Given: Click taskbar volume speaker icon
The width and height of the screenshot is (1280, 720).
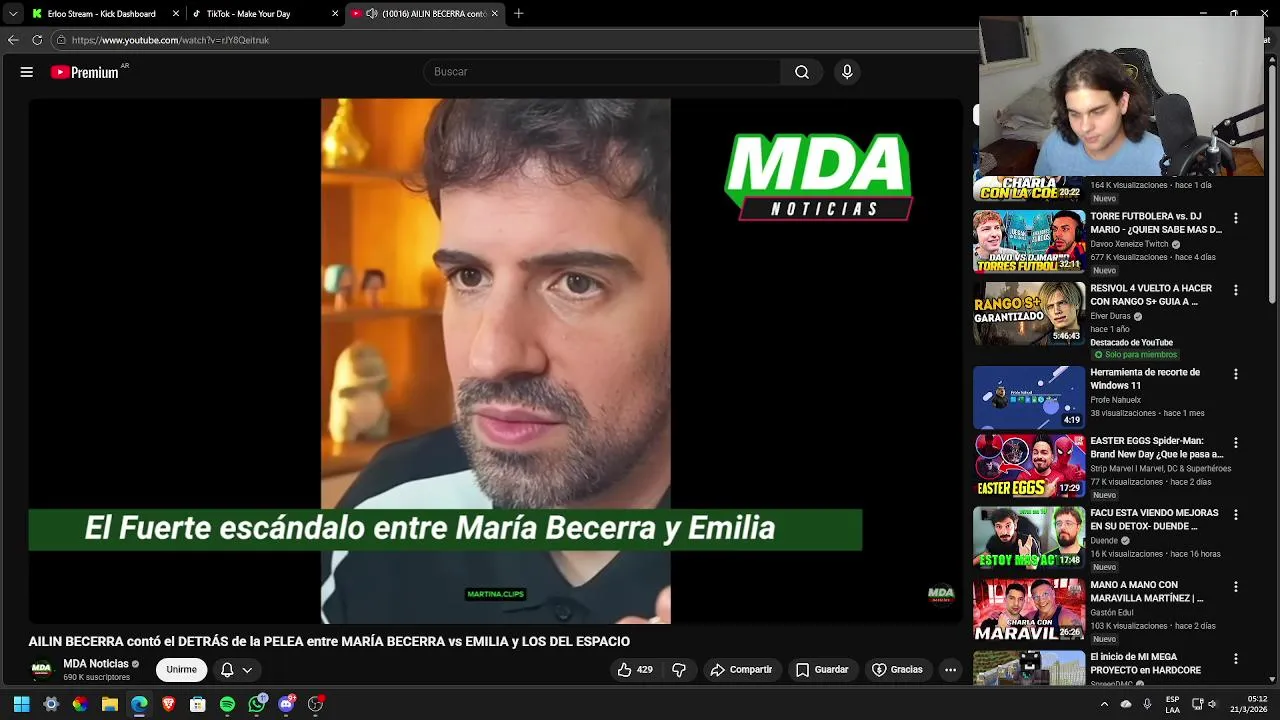Looking at the screenshot, I should [x=1212, y=704].
